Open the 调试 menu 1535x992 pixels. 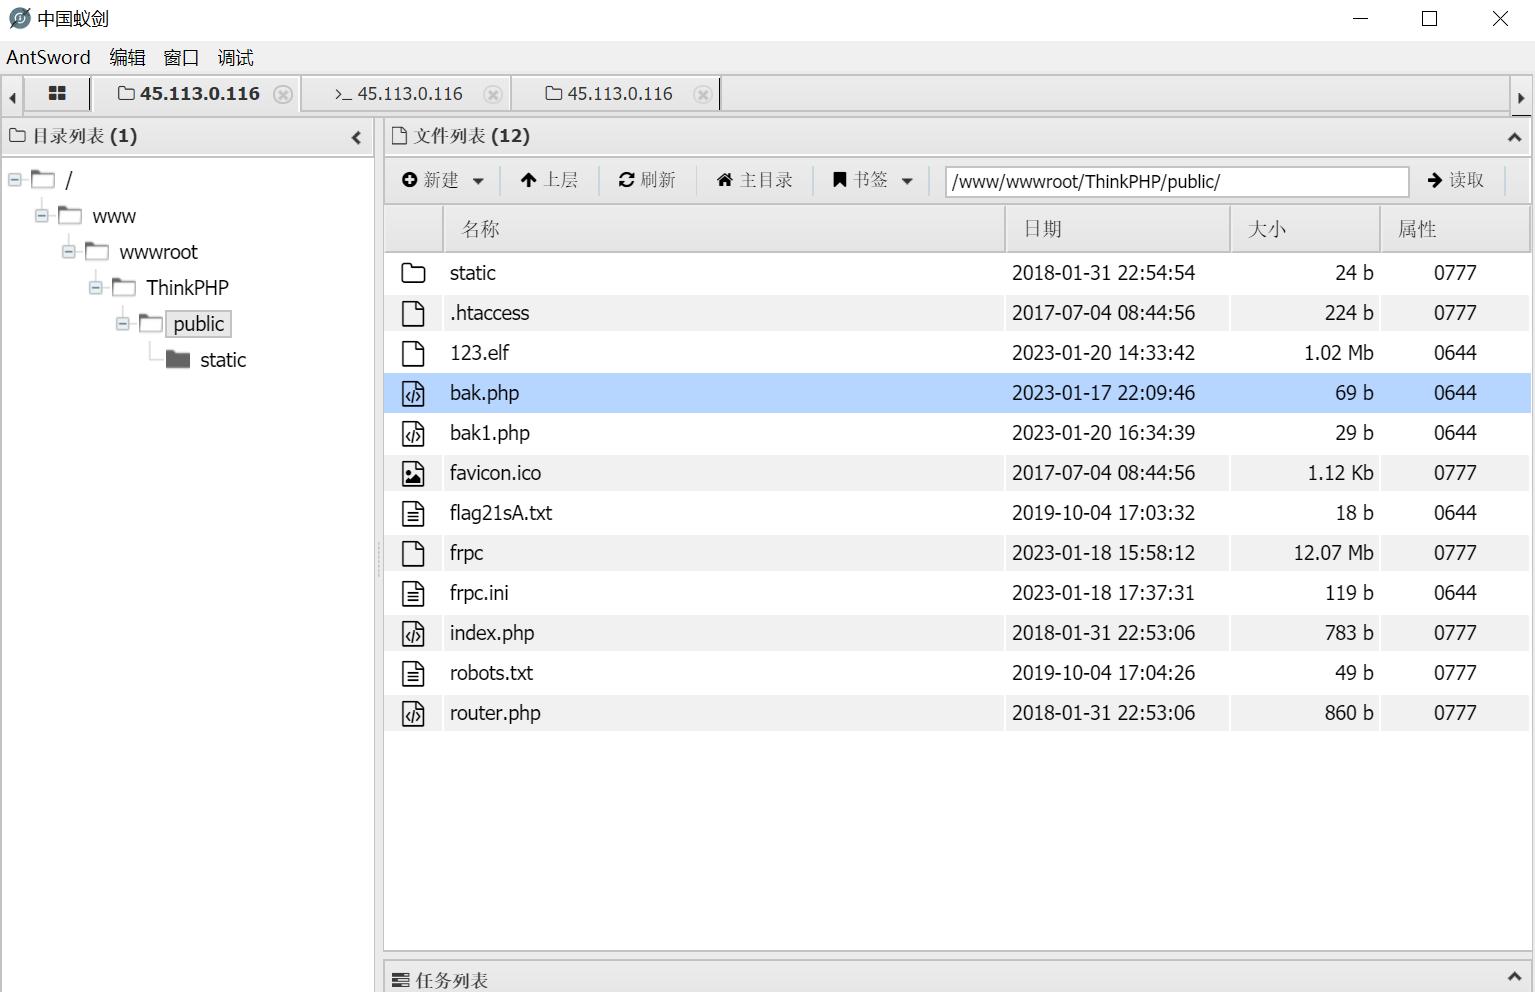point(235,57)
